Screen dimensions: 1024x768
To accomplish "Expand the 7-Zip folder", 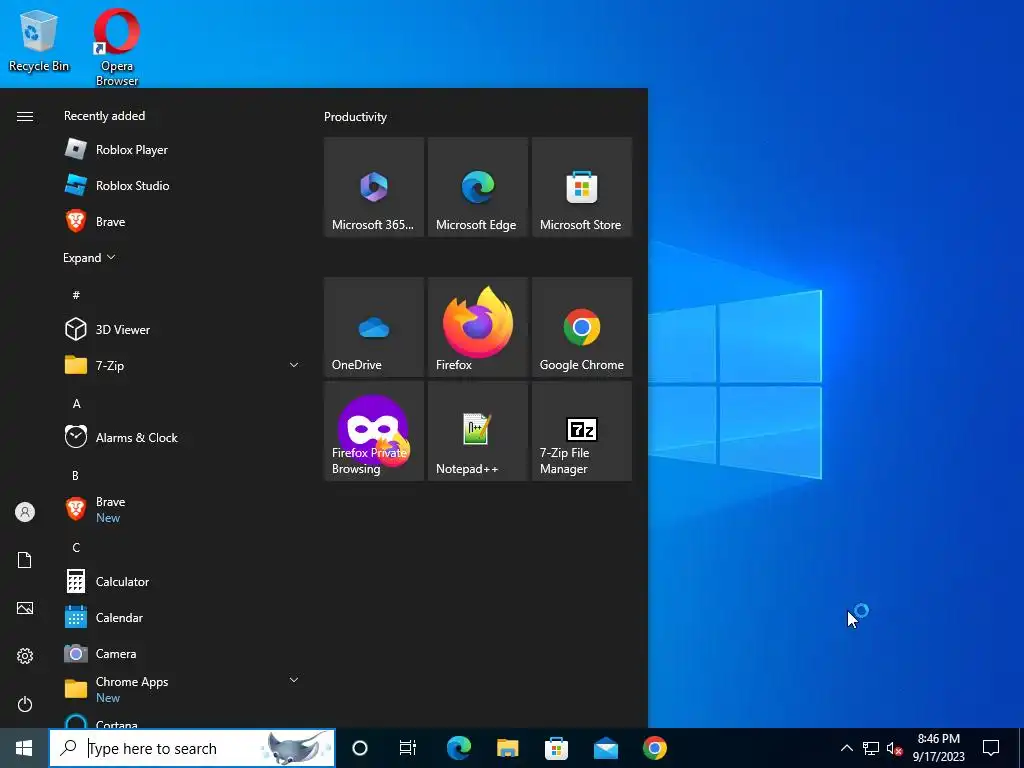I will 181,365.
